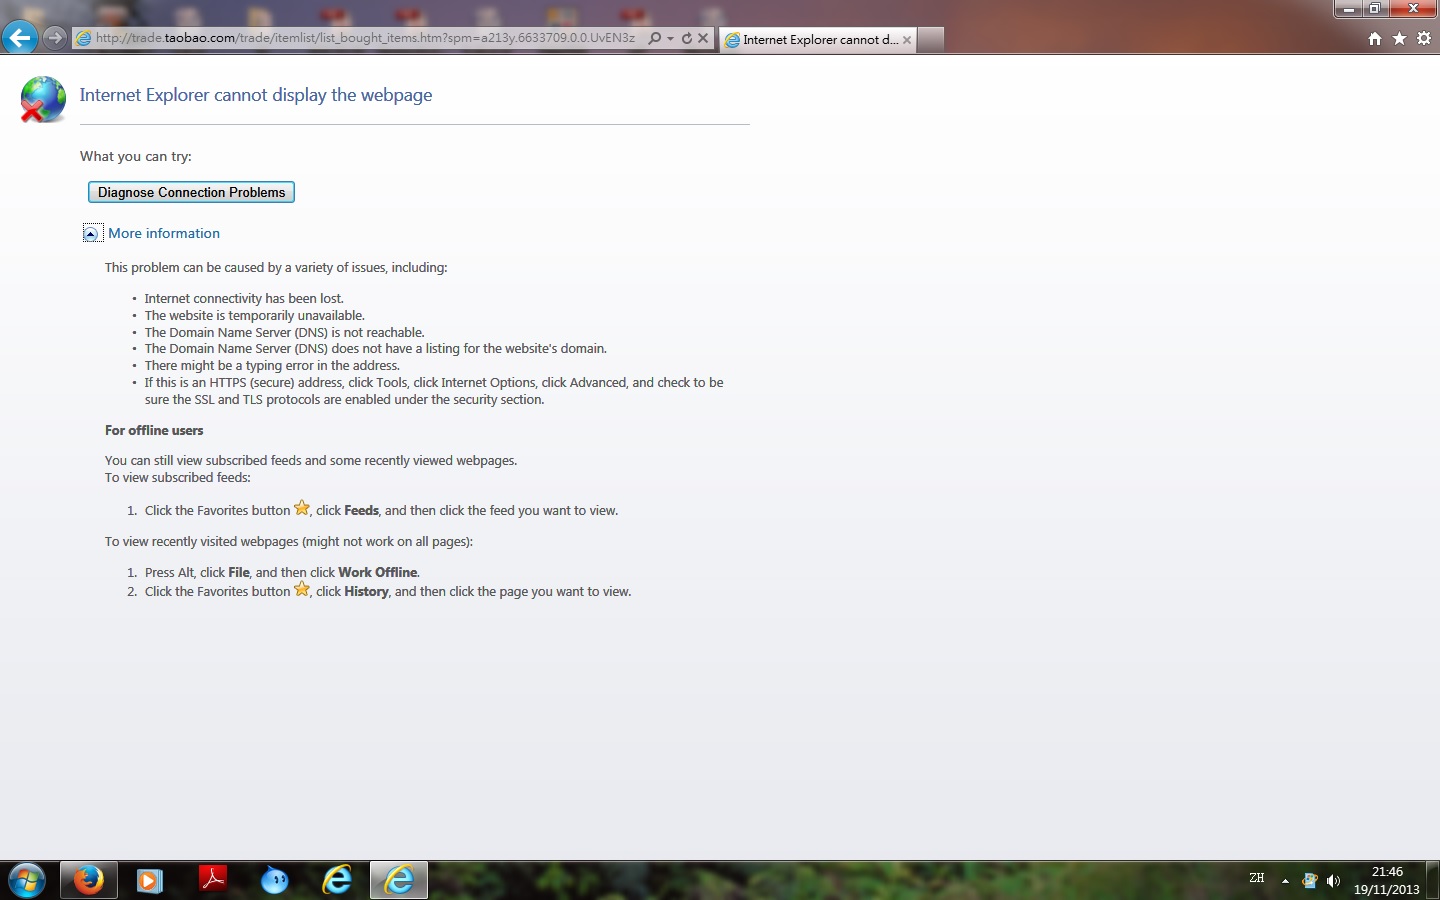Collapse the More information section arrow
The image size is (1440, 900).
coord(91,233)
